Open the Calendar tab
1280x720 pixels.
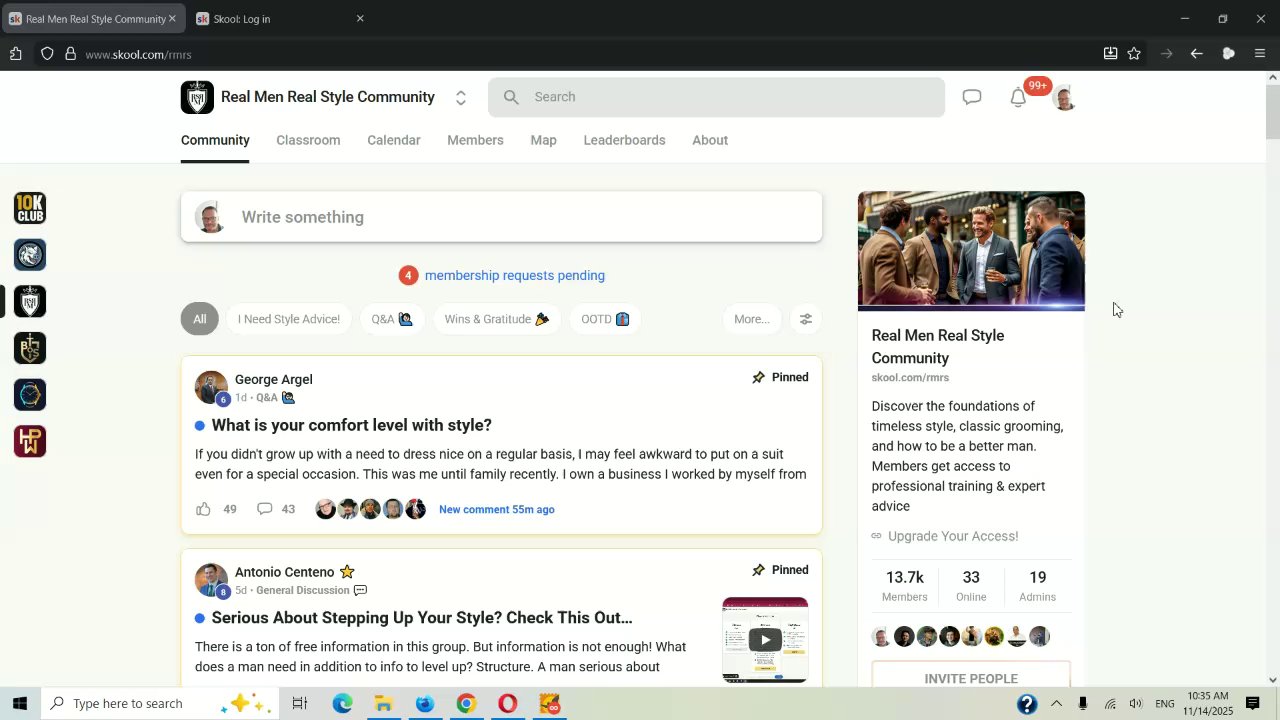(394, 140)
